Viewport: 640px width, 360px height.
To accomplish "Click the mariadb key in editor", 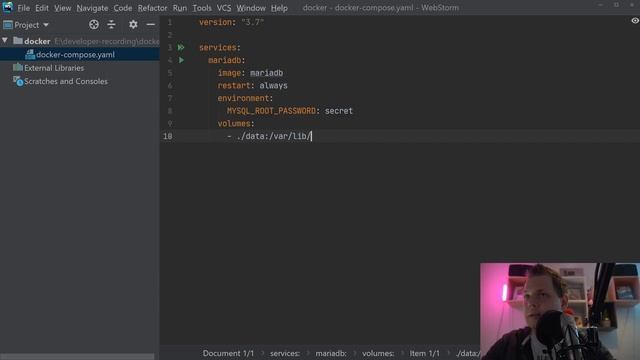I will (224, 60).
